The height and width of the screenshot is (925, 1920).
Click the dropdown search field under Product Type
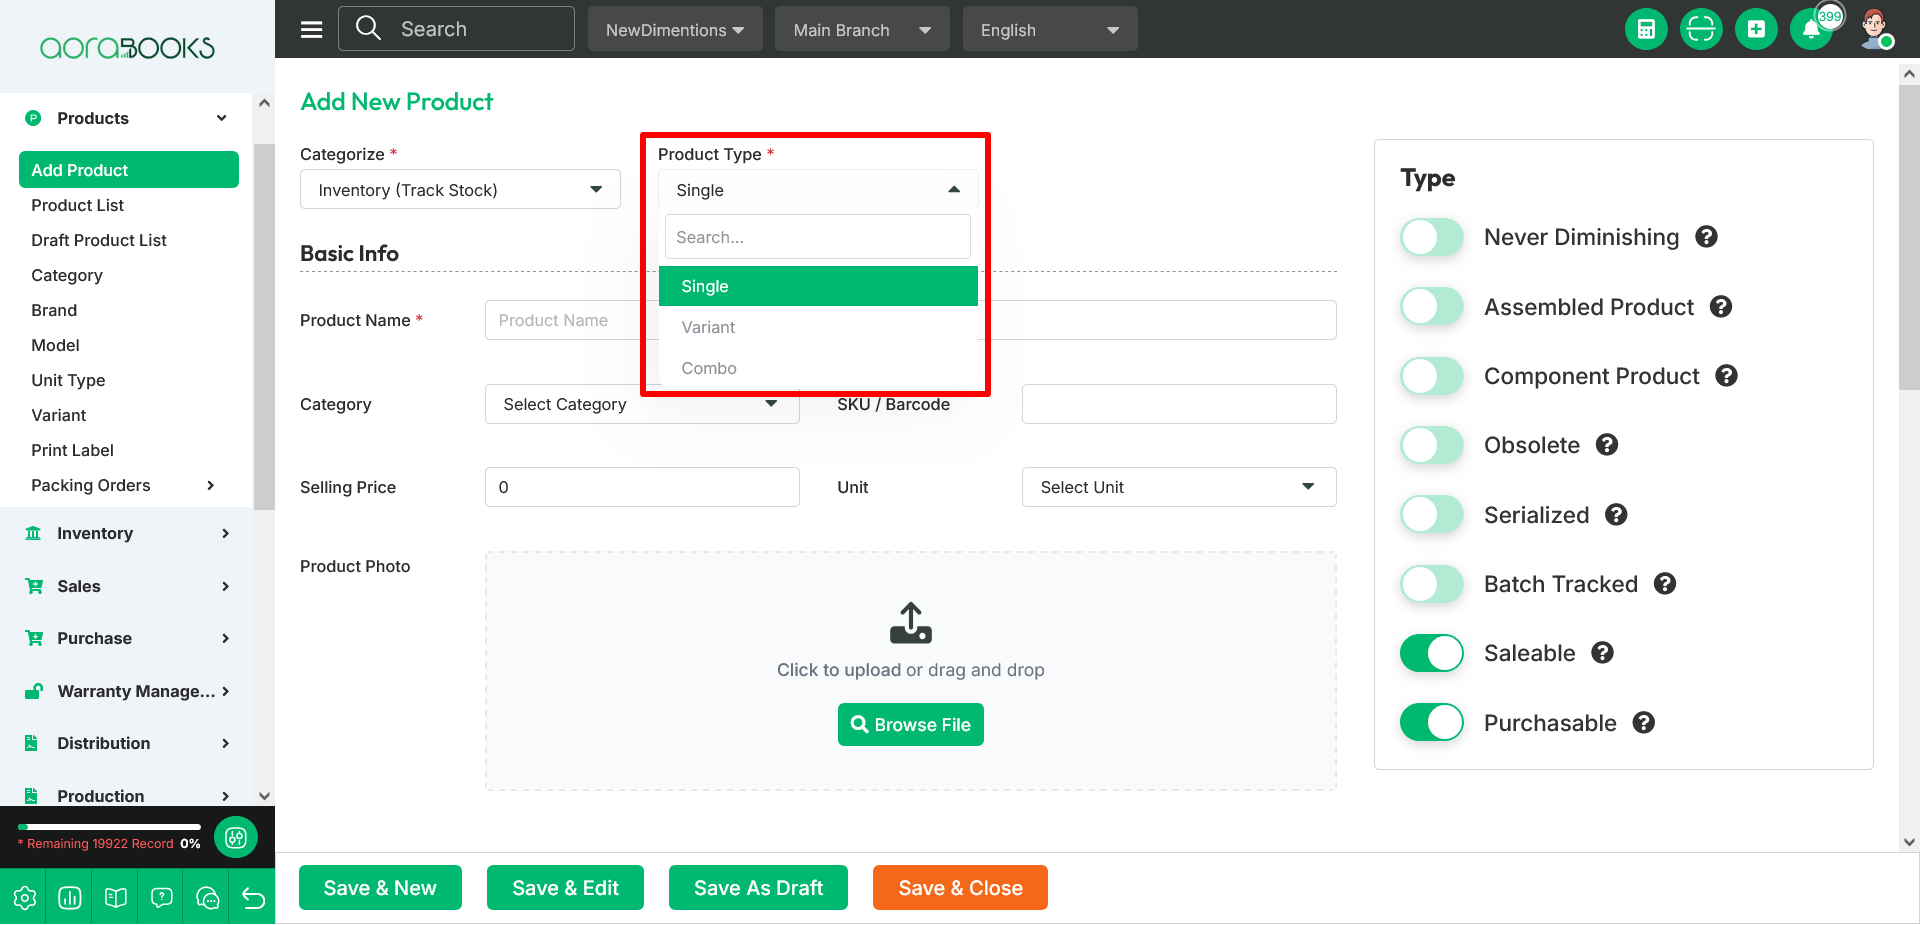point(818,237)
